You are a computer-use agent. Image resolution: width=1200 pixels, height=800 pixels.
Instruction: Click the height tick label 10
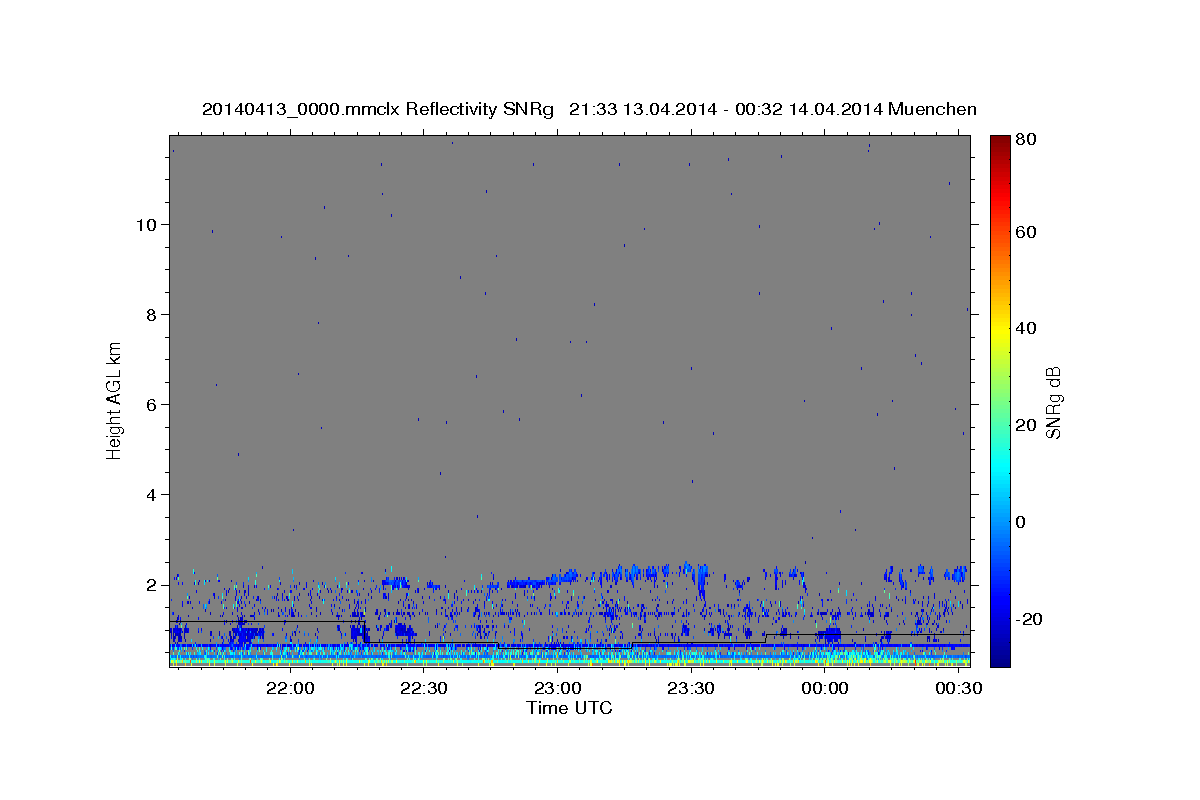[147, 224]
